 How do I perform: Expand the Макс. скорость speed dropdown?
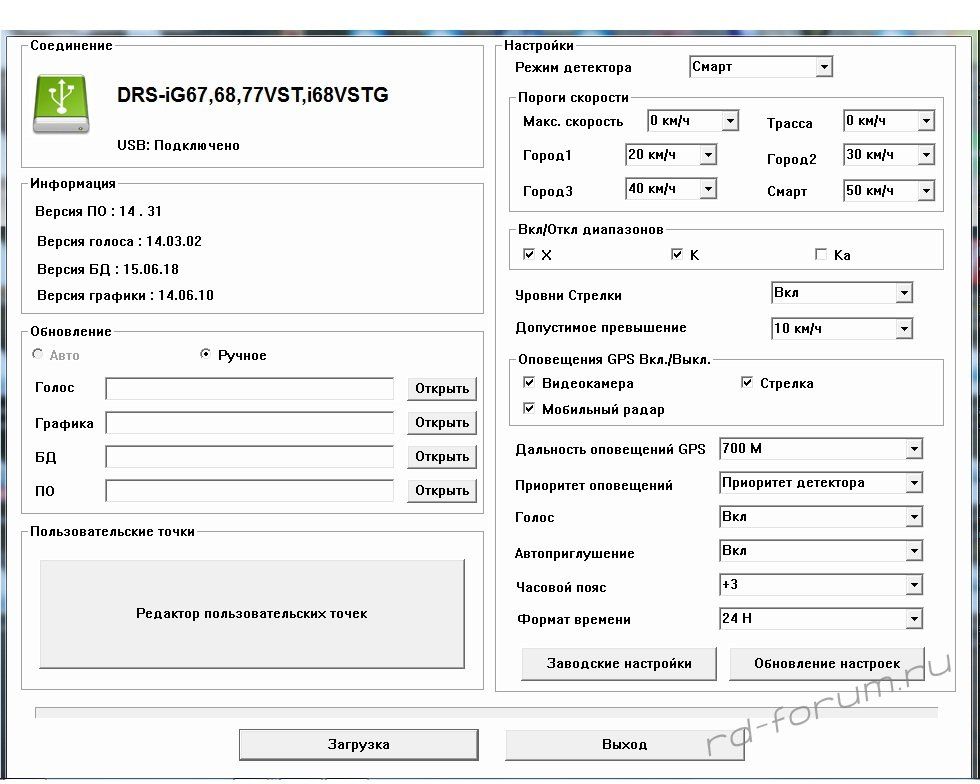coord(730,121)
